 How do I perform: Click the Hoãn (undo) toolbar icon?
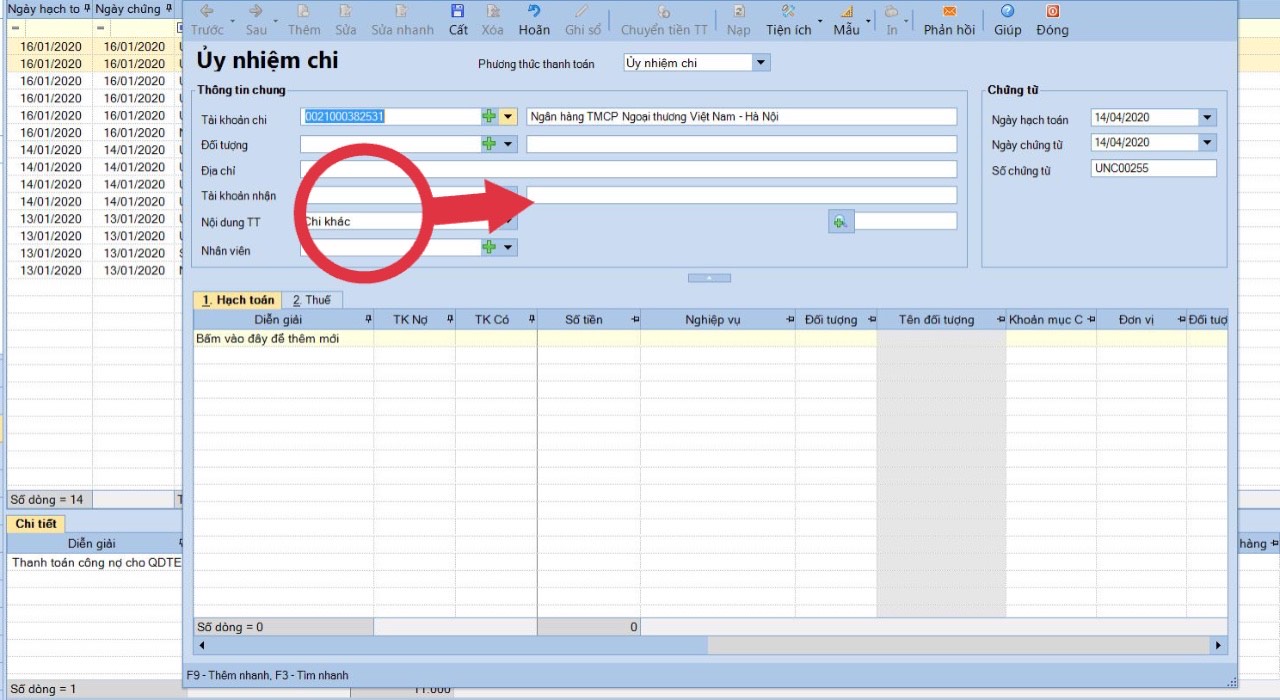pyautogui.click(x=534, y=12)
